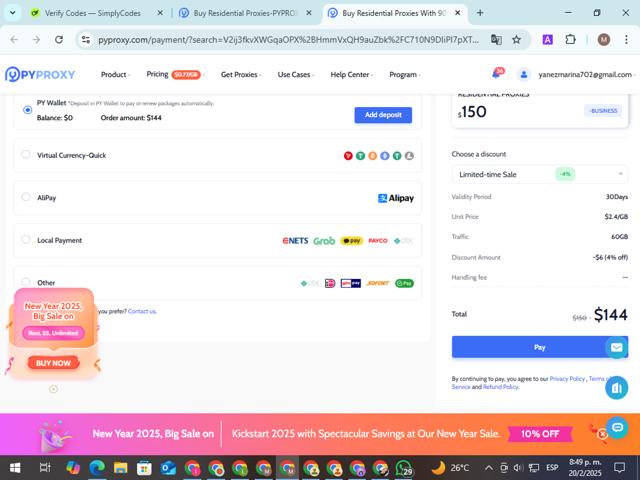
Task: Expand the Product menu
Action: pyautogui.click(x=115, y=75)
